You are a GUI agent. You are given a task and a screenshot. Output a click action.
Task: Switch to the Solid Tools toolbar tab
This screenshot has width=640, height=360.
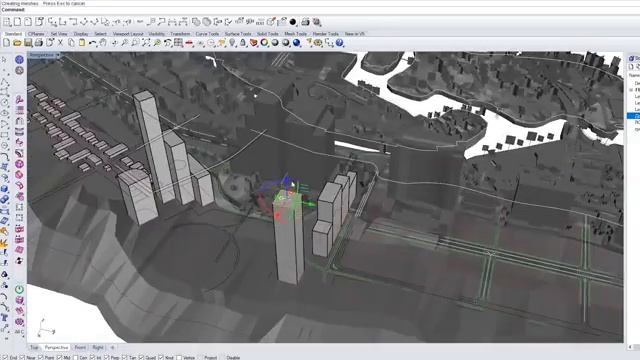point(268,34)
